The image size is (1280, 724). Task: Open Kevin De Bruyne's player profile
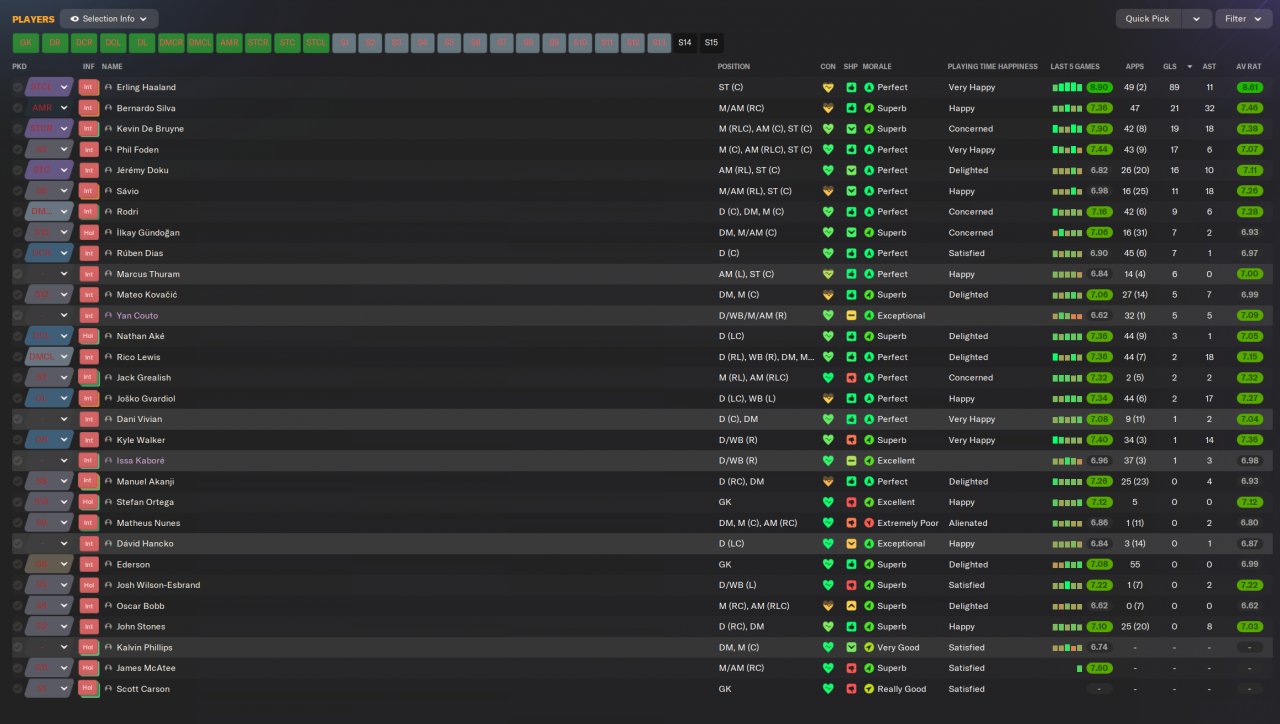[150, 129]
